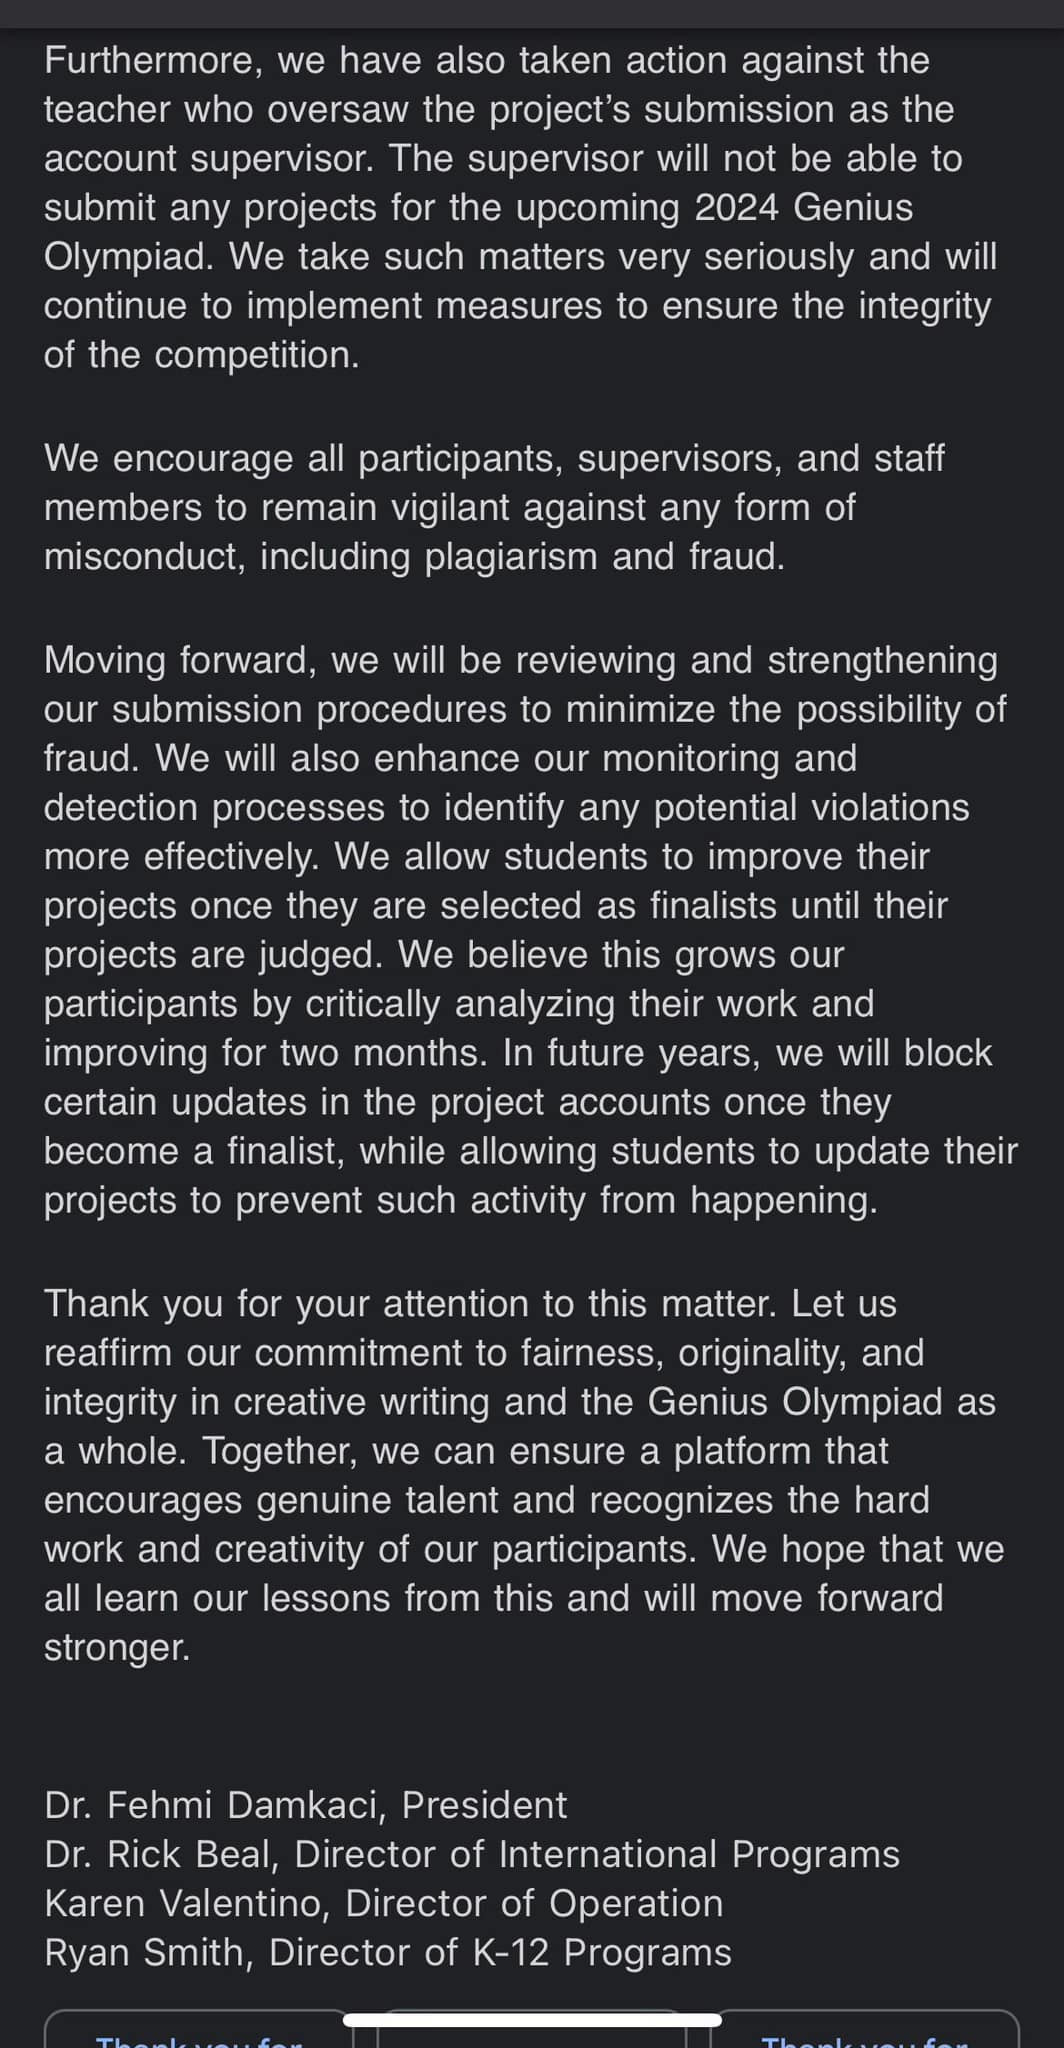
Task: Tap the middle smart reply suggestion box
Action: 532,2036
